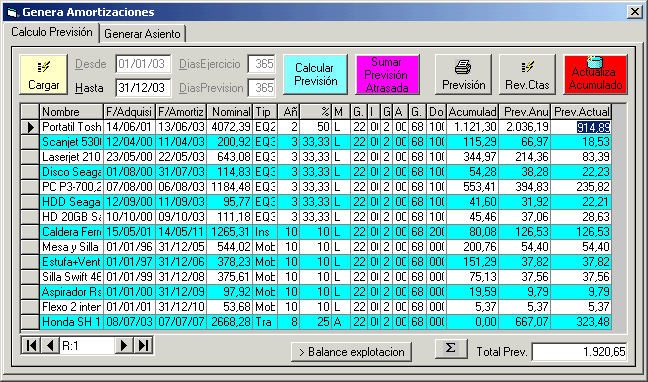Click the HDD Seaga name cell

71,202
